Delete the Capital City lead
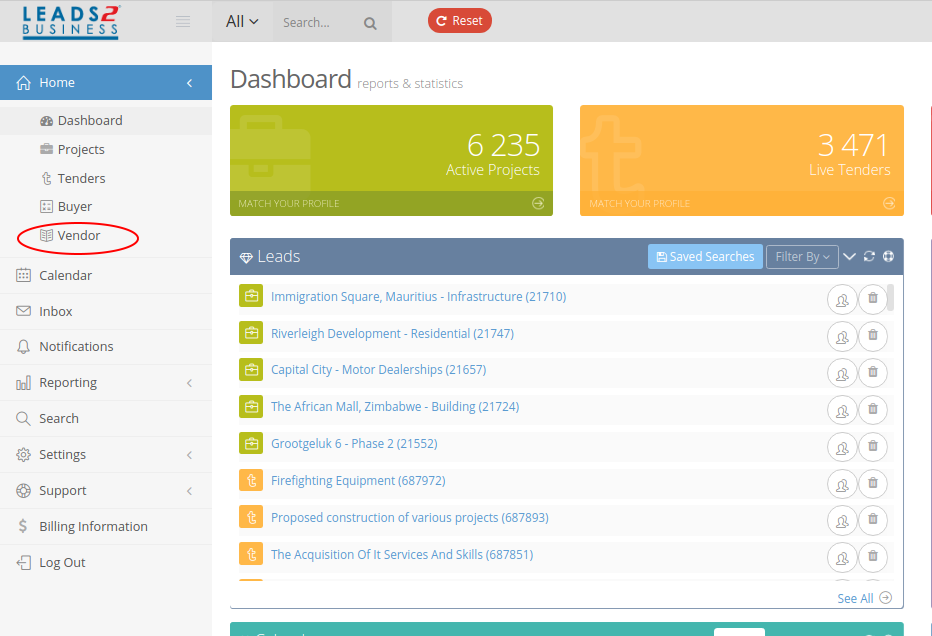This screenshot has height=636, width=932. [873, 373]
